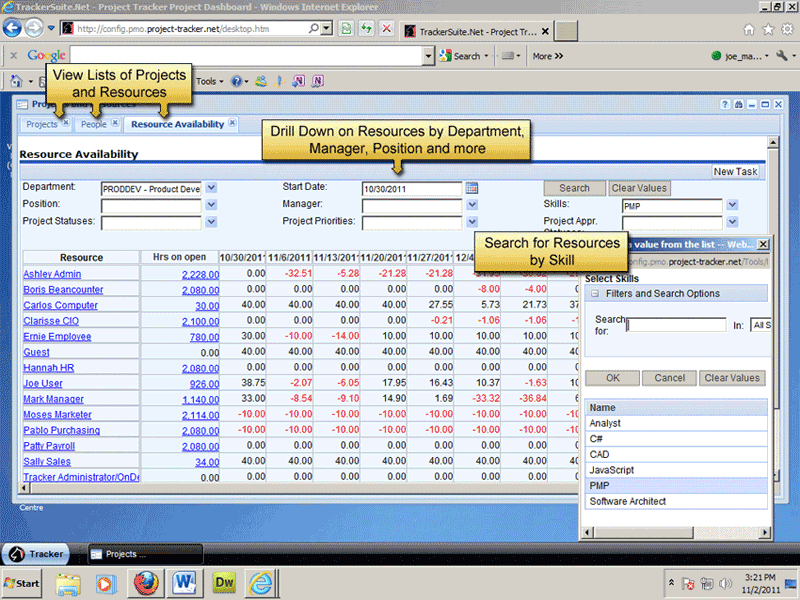This screenshot has width=800, height=600.
Task: Click Clear Values next to Search button
Action: [x=639, y=188]
